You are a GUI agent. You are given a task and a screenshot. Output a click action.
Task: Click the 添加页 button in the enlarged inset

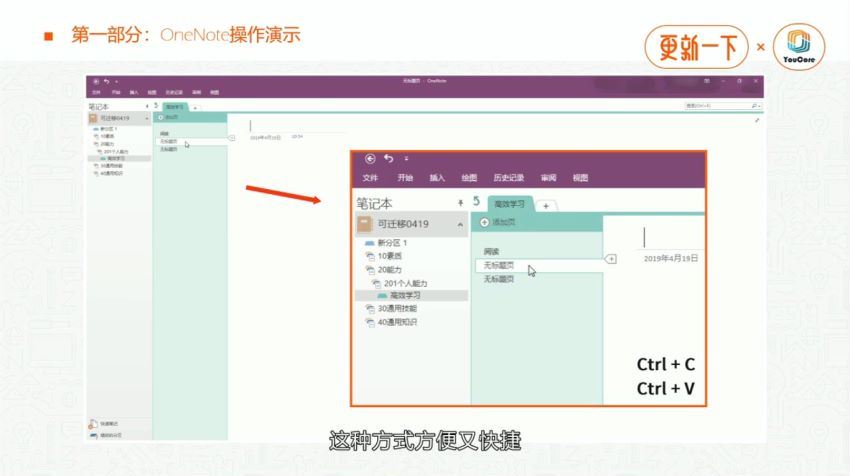[498, 222]
